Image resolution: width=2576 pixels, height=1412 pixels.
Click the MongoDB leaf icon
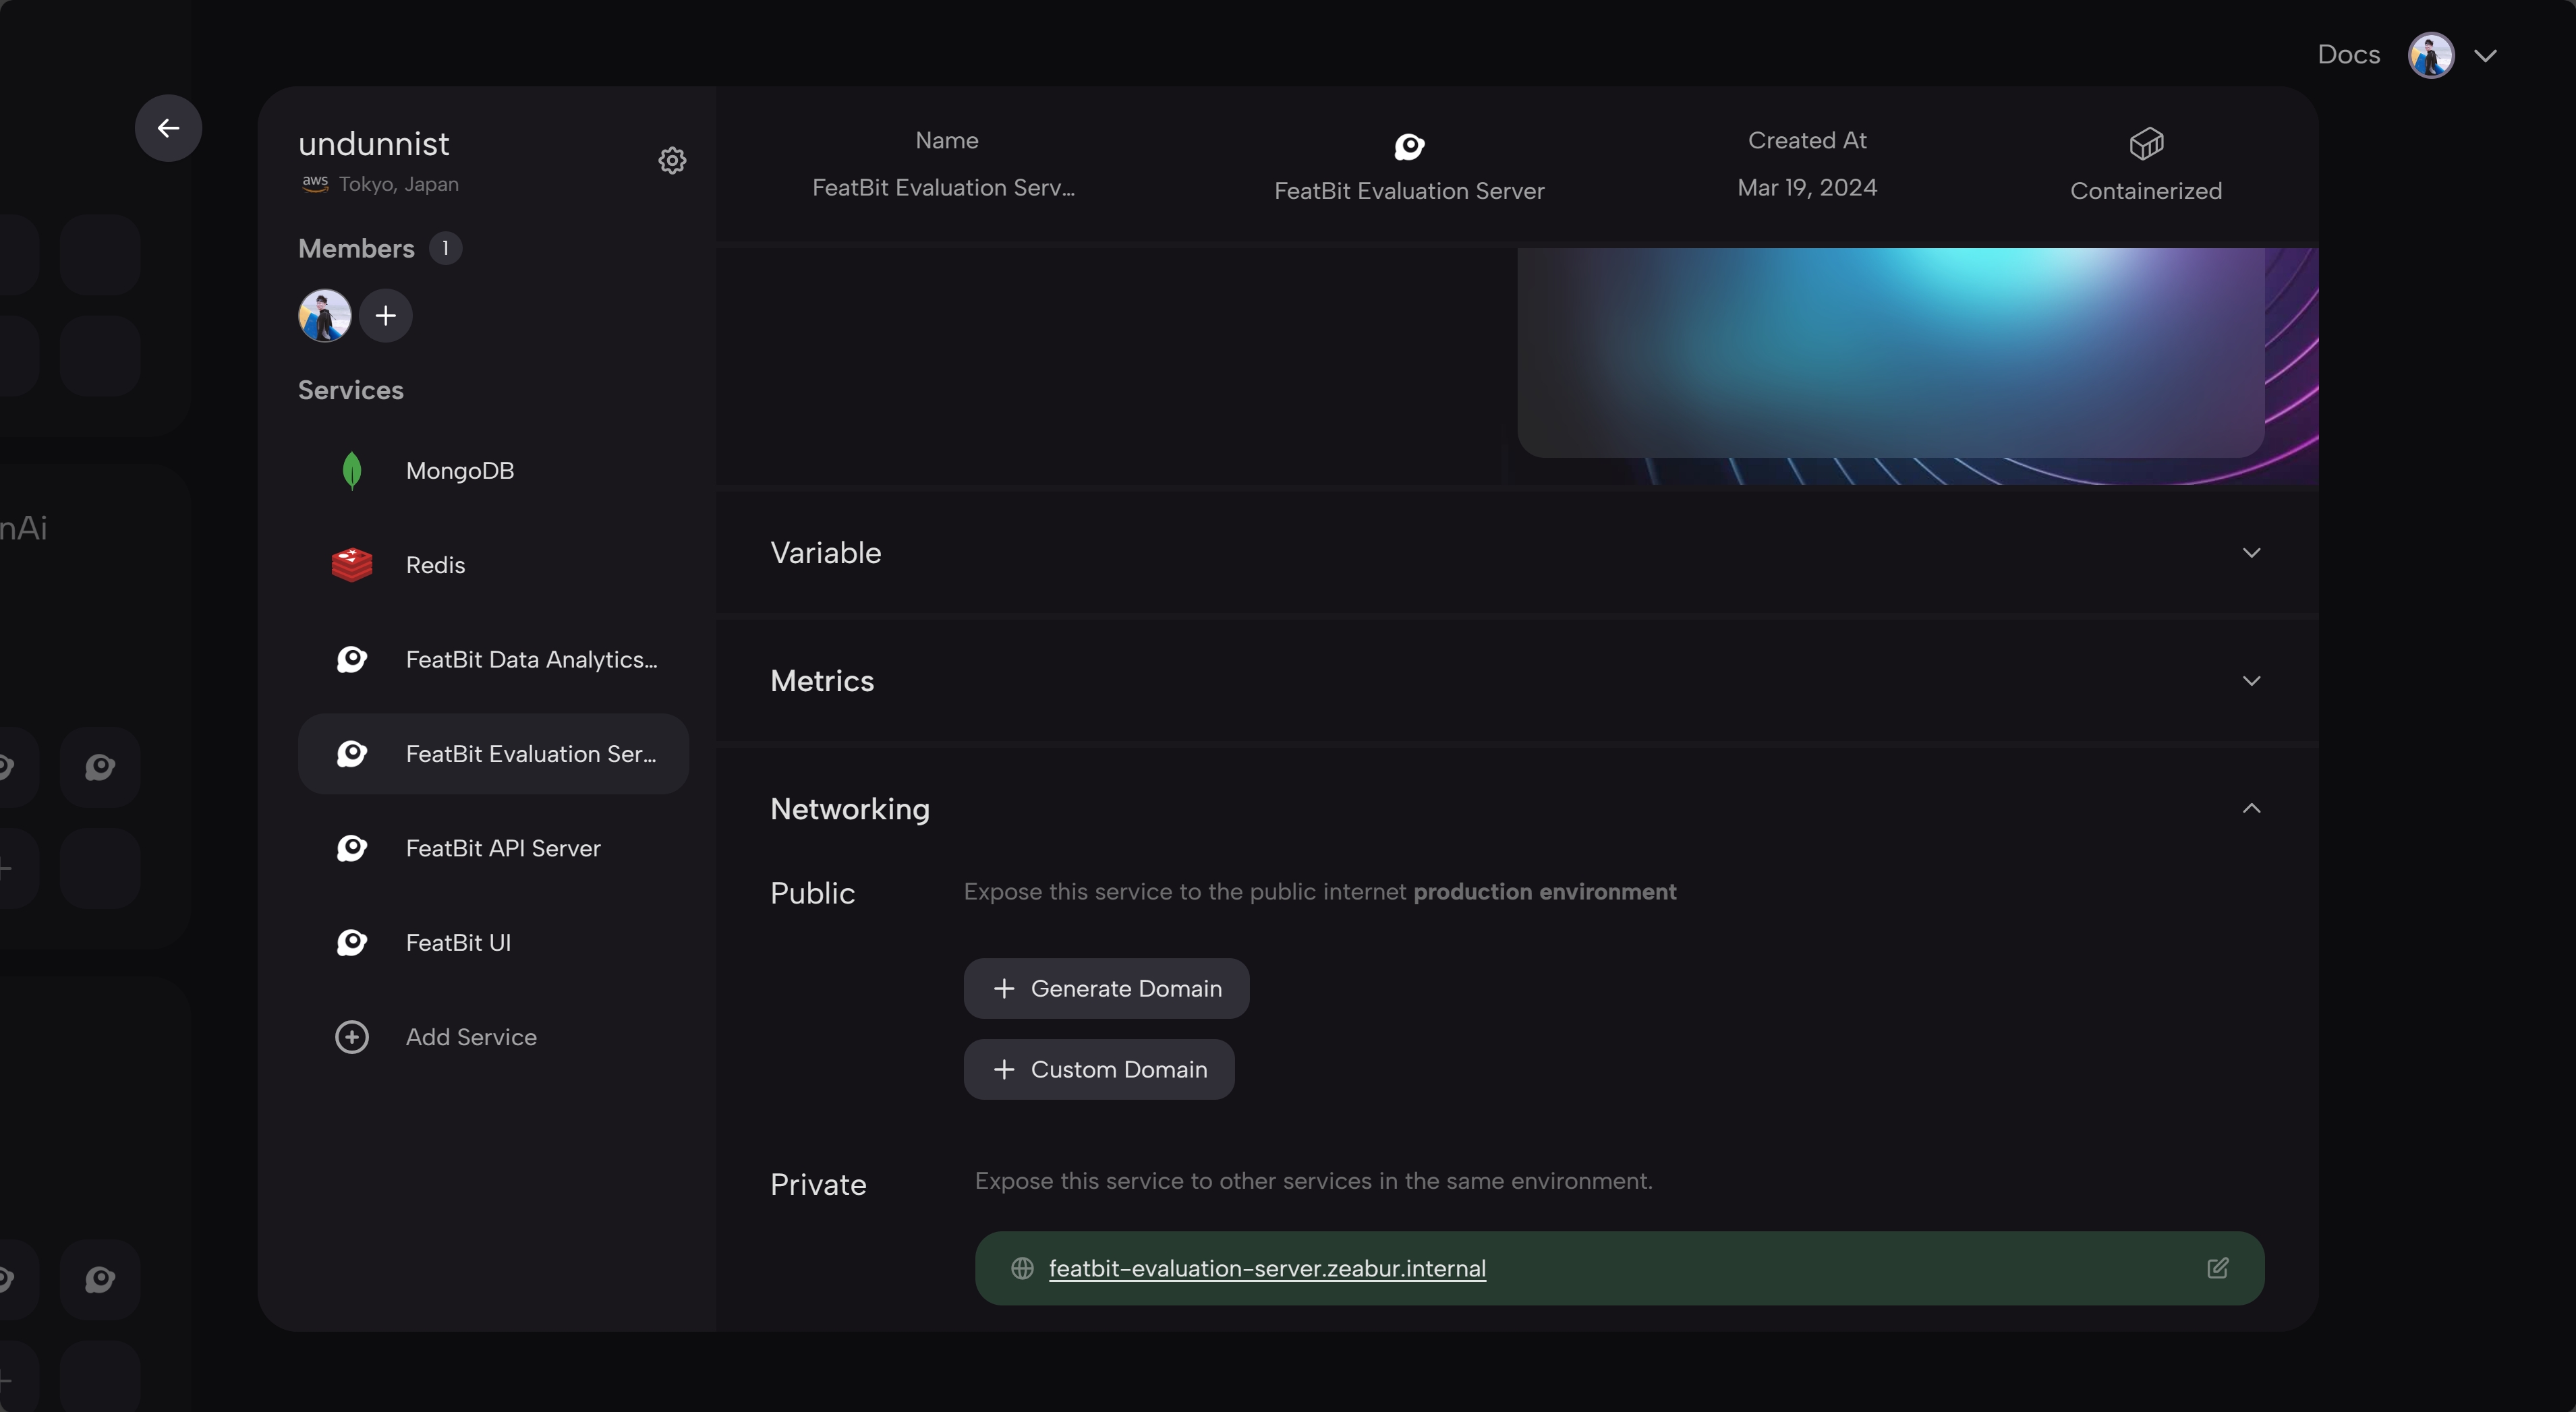click(x=351, y=470)
